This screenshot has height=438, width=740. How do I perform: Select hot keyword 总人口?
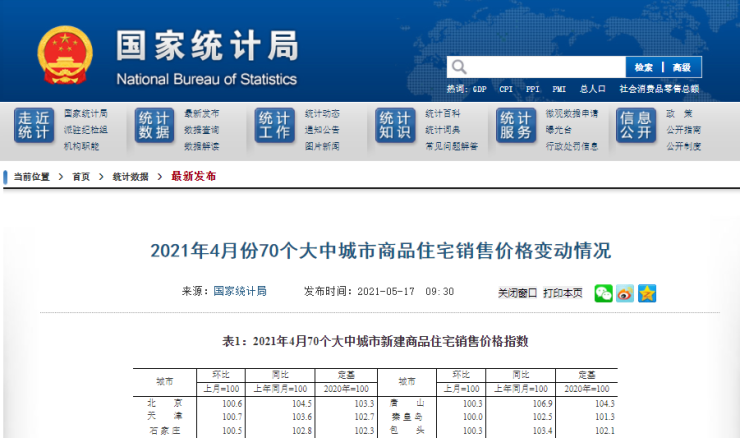point(592,89)
